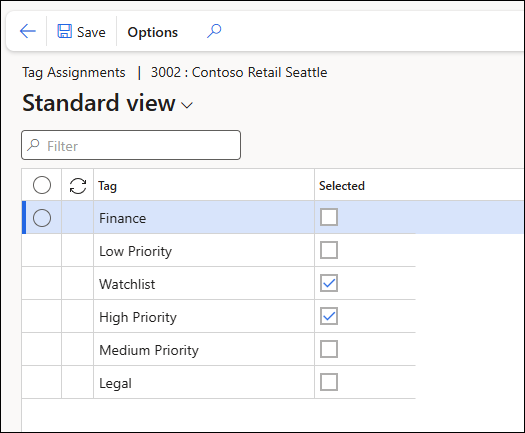Image resolution: width=525 pixels, height=433 pixels.
Task: Select the Legal tag cell
Action: [204, 383]
